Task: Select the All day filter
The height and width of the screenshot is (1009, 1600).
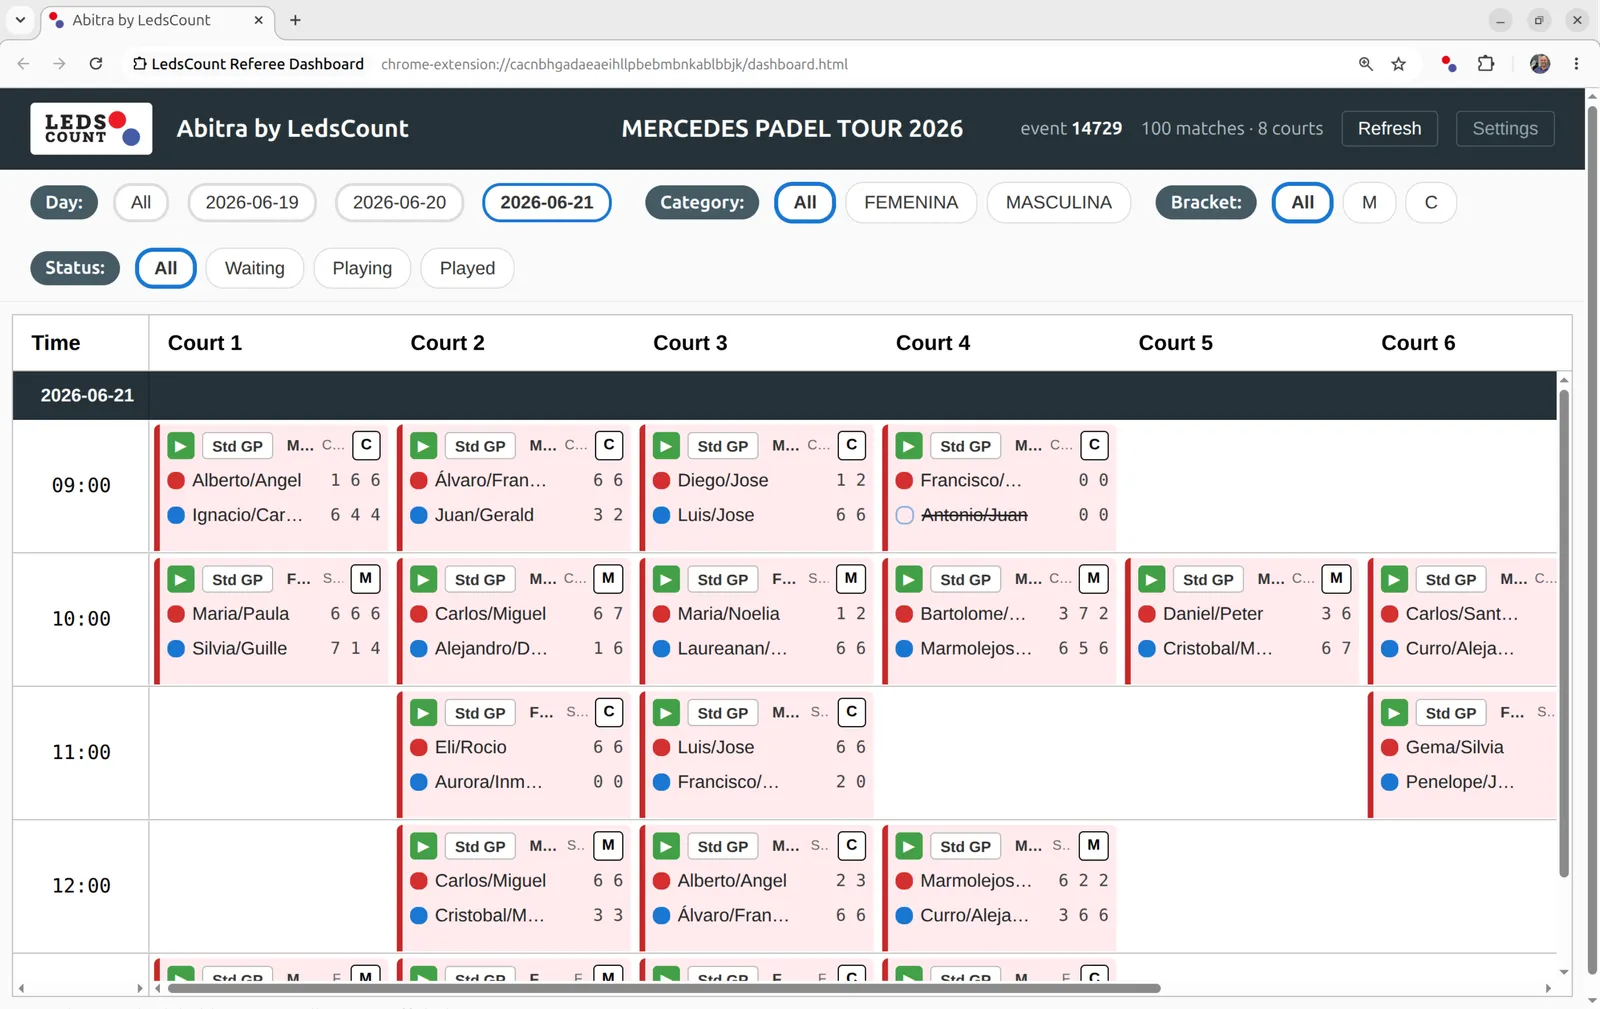Action: [141, 202]
